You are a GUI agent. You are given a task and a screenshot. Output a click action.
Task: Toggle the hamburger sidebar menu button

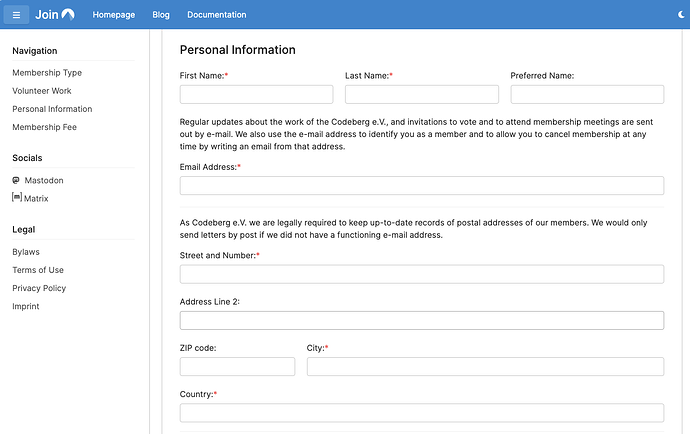tap(16, 15)
